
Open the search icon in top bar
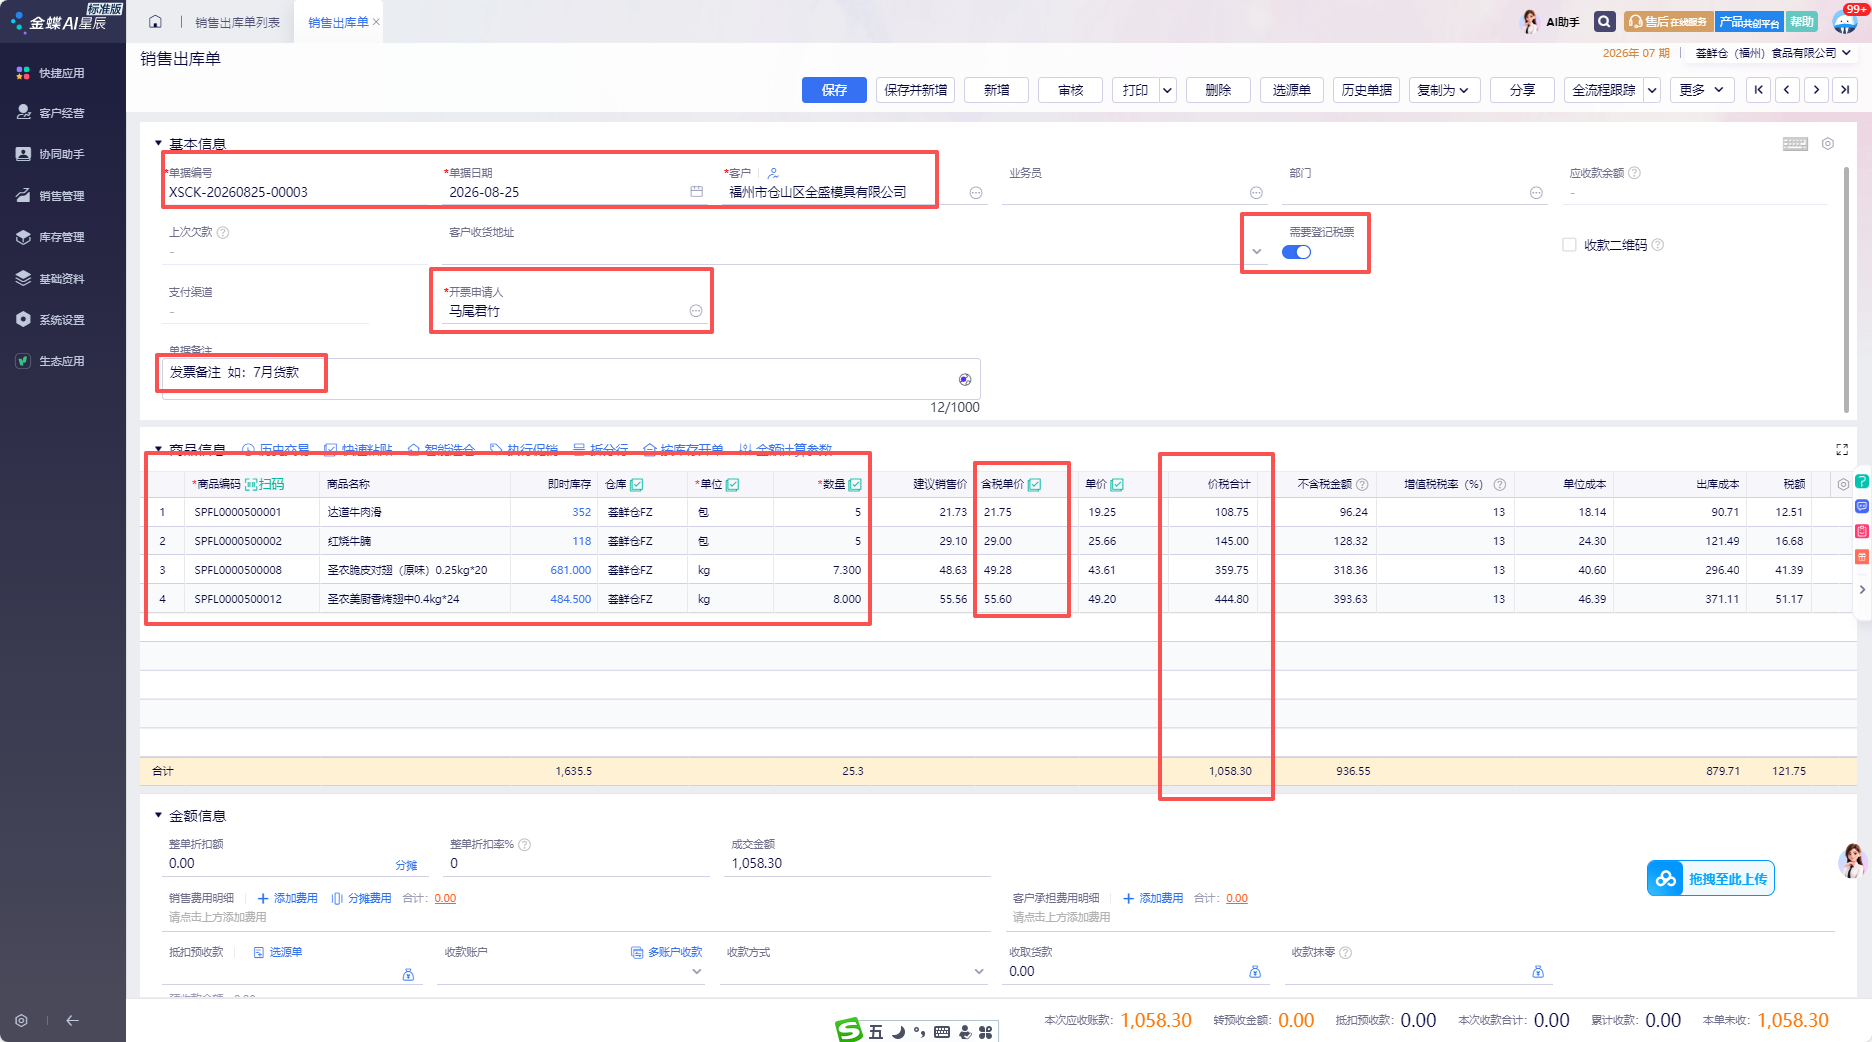click(x=1604, y=21)
